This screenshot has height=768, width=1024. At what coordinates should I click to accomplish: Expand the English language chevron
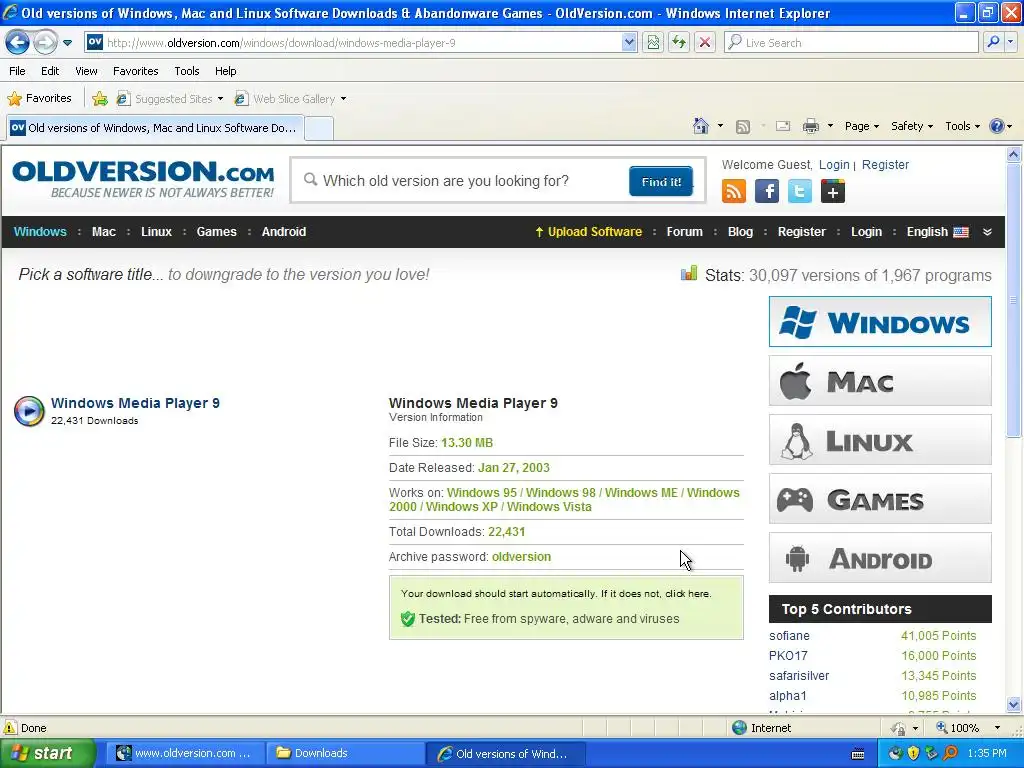tap(987, 232)
